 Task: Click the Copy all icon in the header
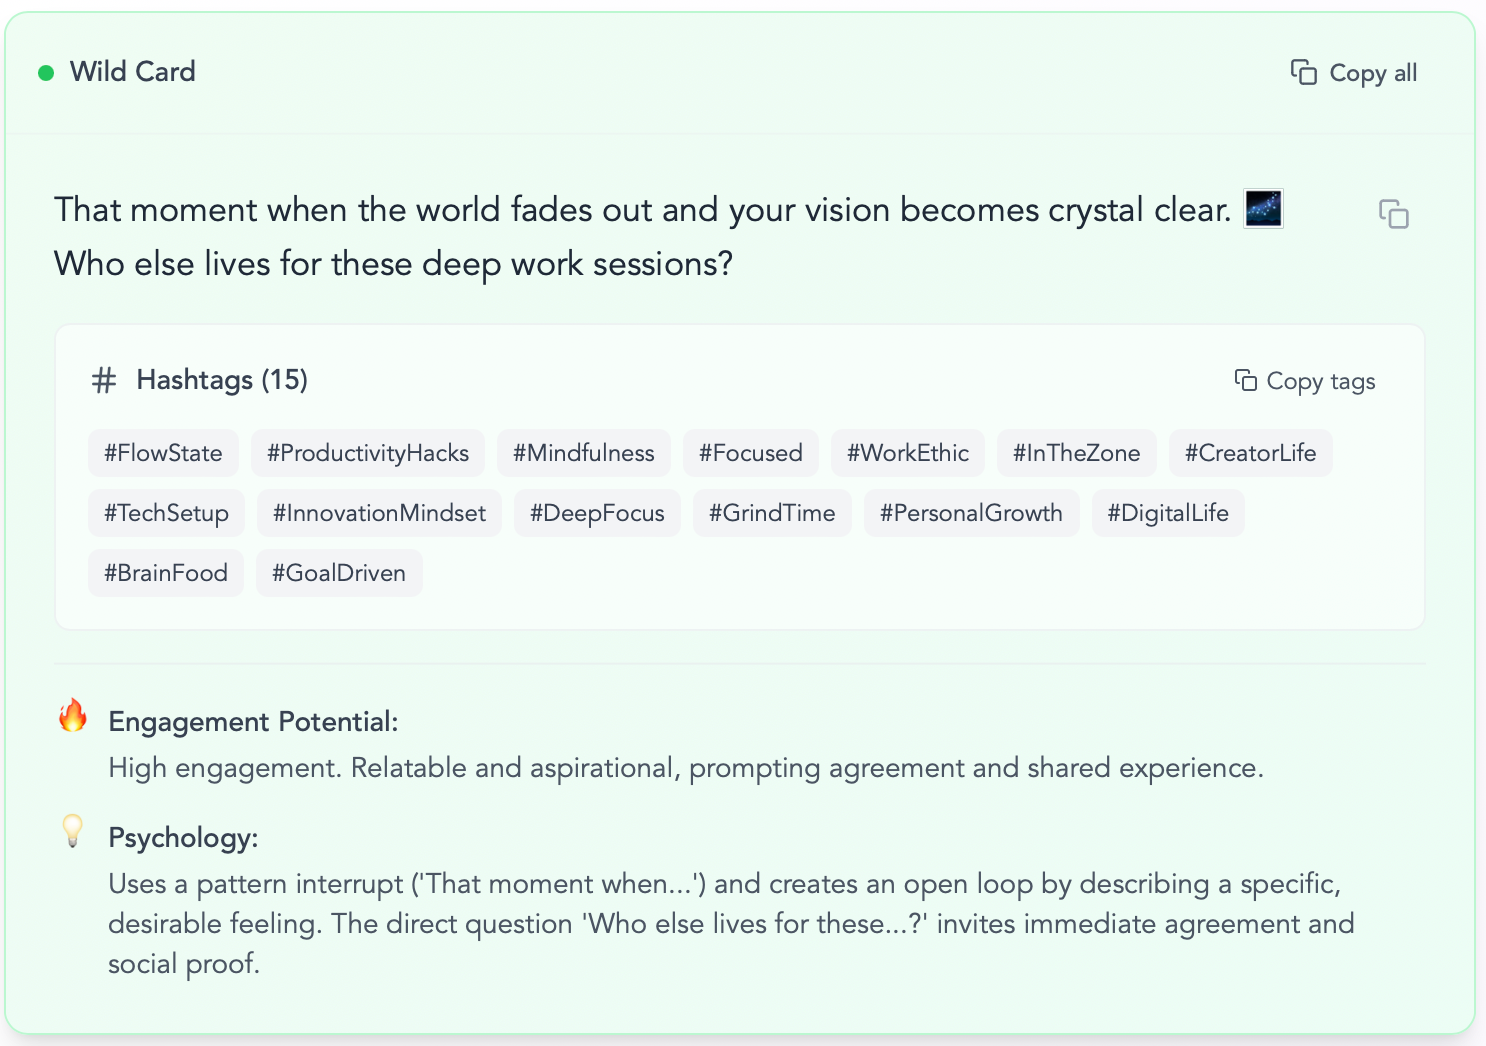tap(1304, 72)
